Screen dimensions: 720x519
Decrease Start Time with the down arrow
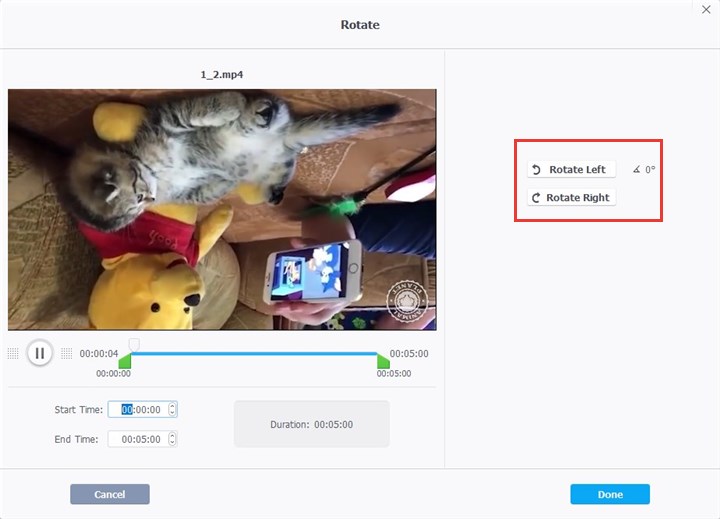point(172,413)
